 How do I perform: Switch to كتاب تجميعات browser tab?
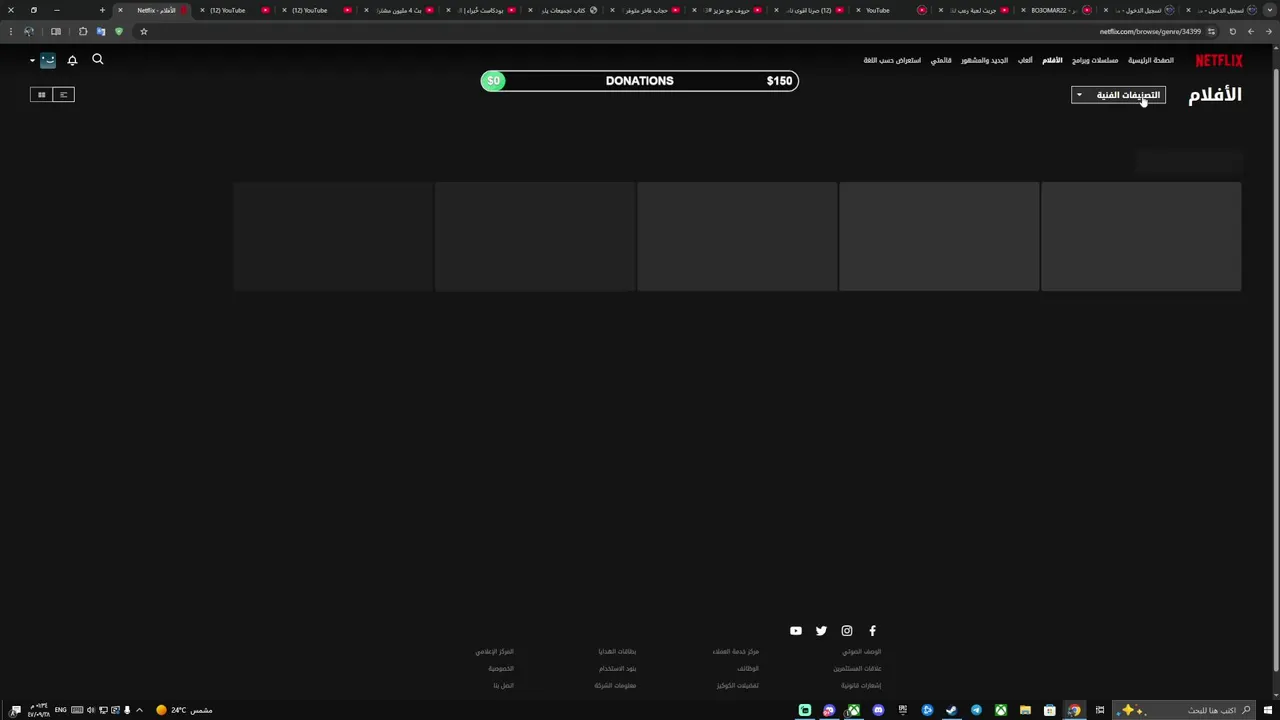coord(565,10)
